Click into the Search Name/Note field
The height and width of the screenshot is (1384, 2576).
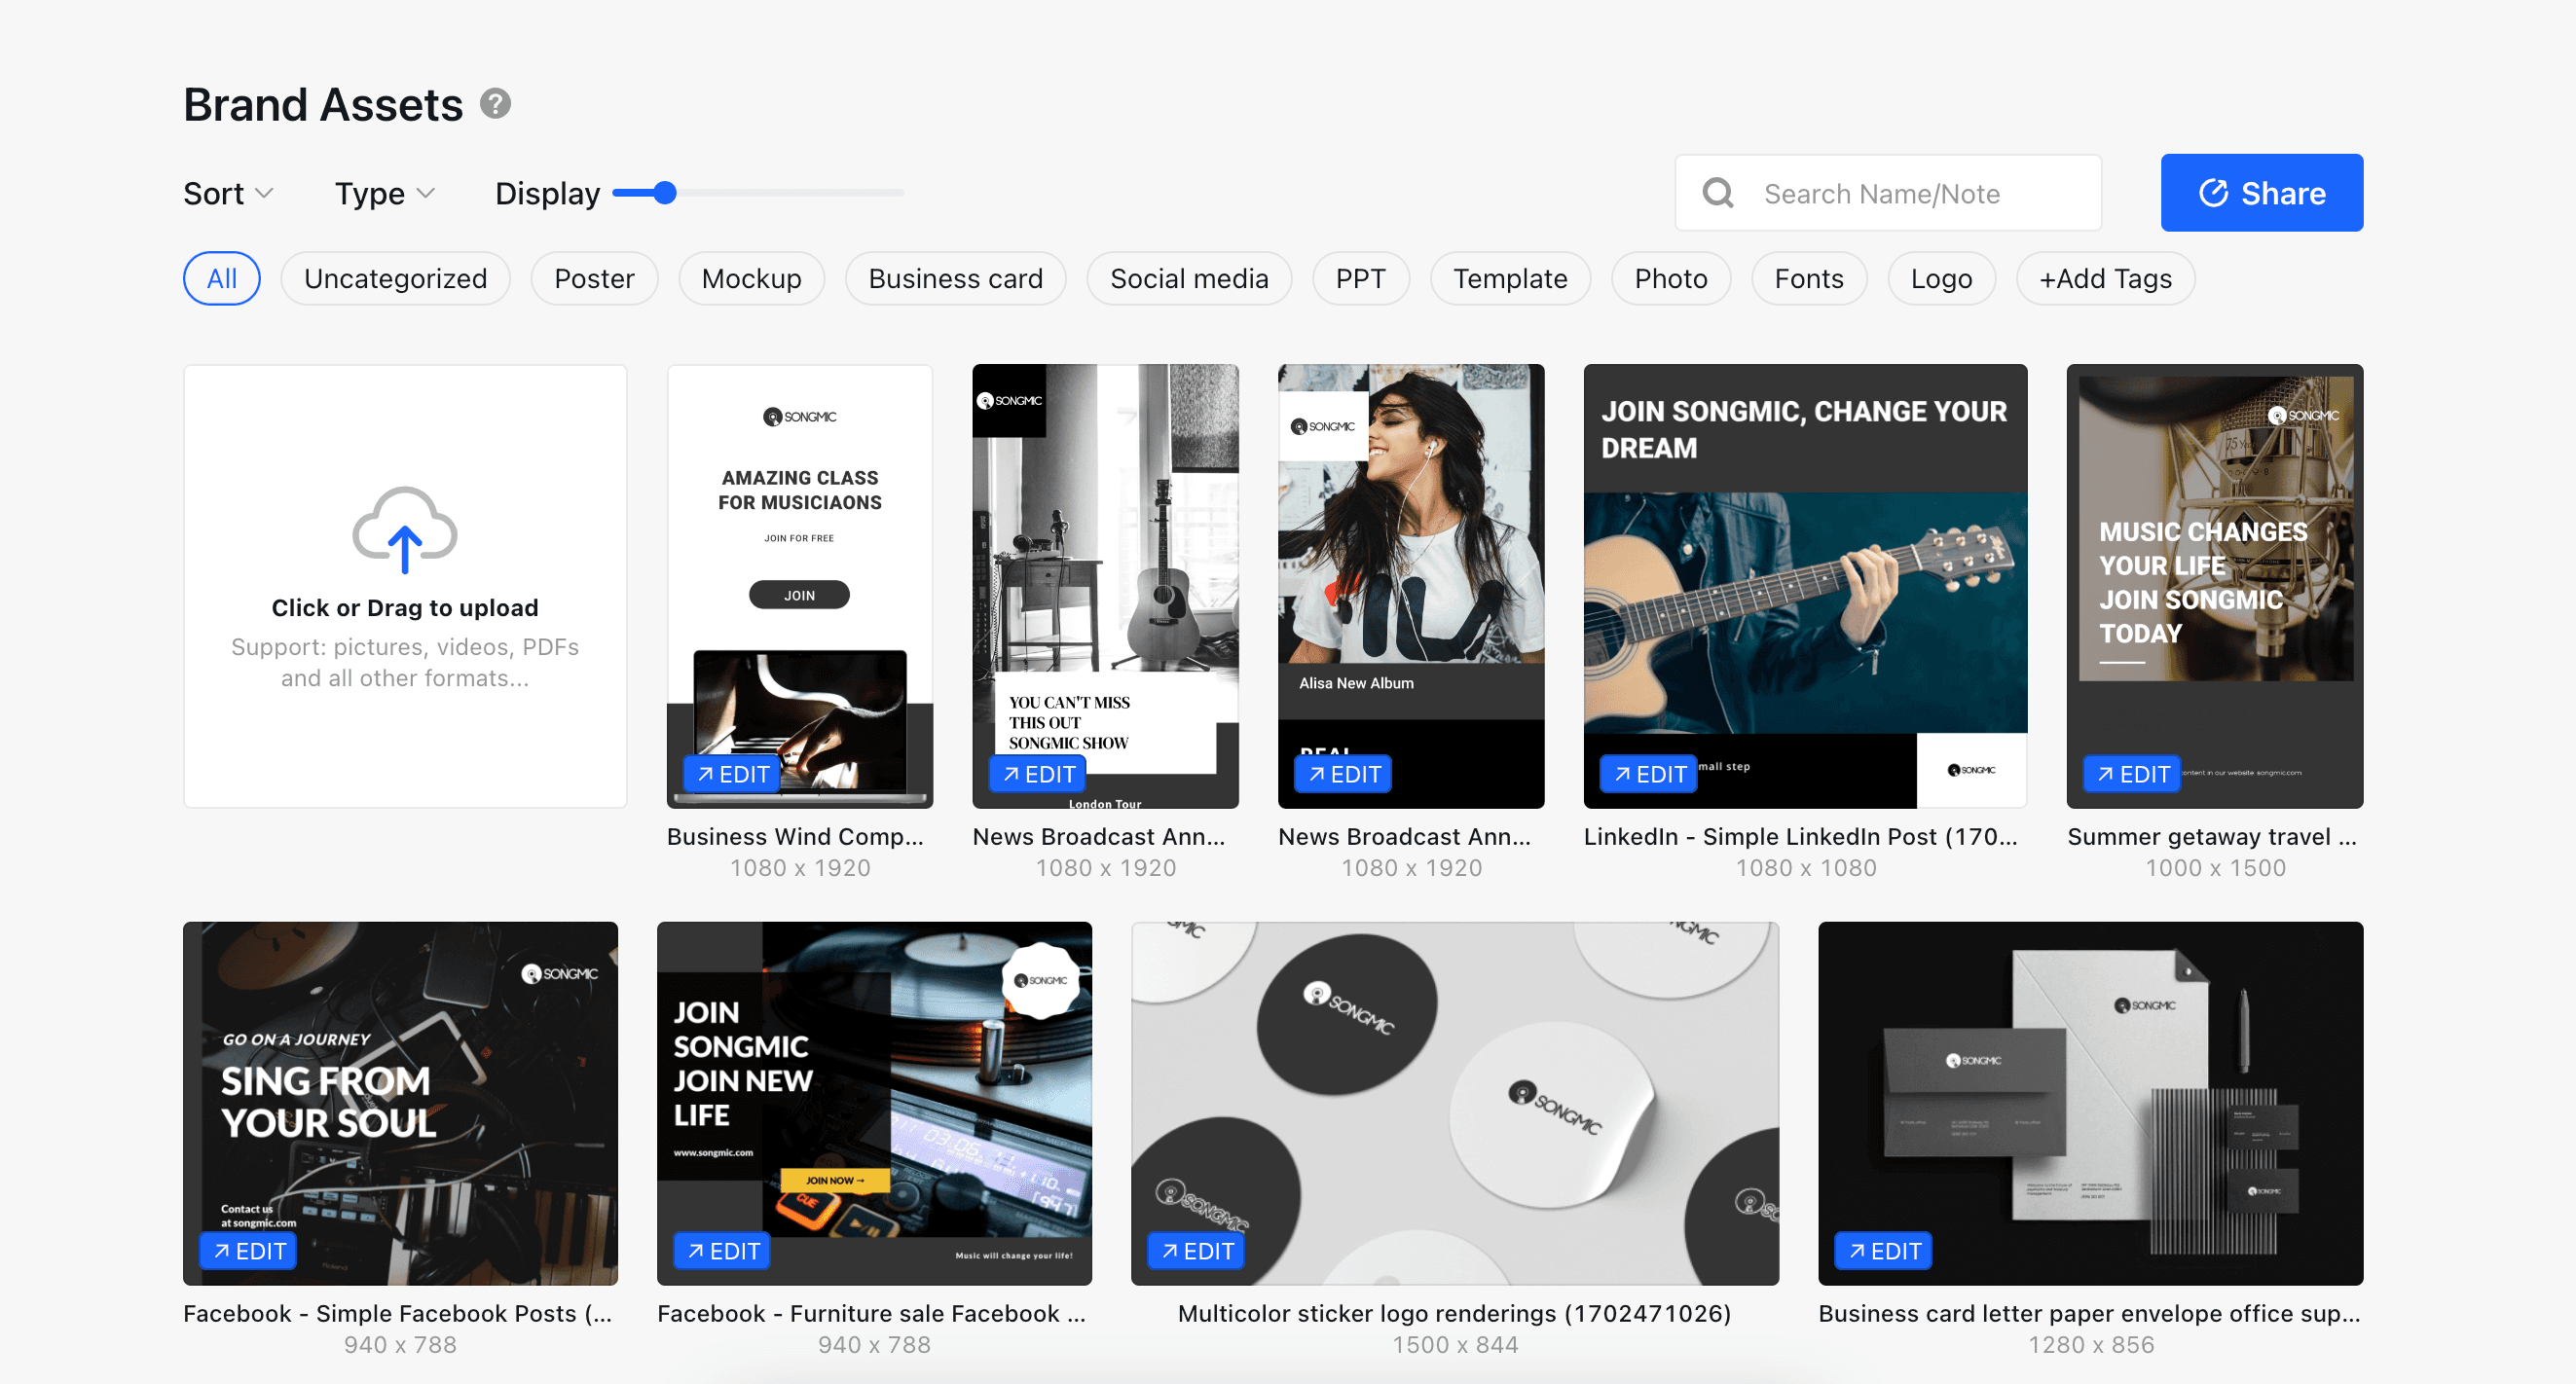(x=1888, y=193)
